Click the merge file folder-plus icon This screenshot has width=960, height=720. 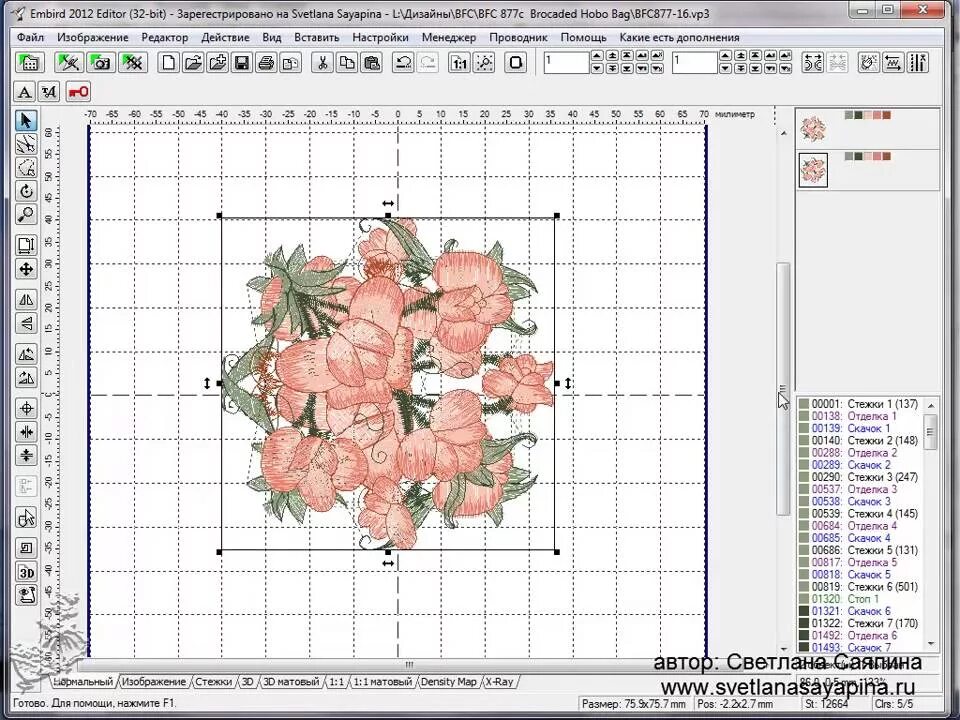click(217, 62)
